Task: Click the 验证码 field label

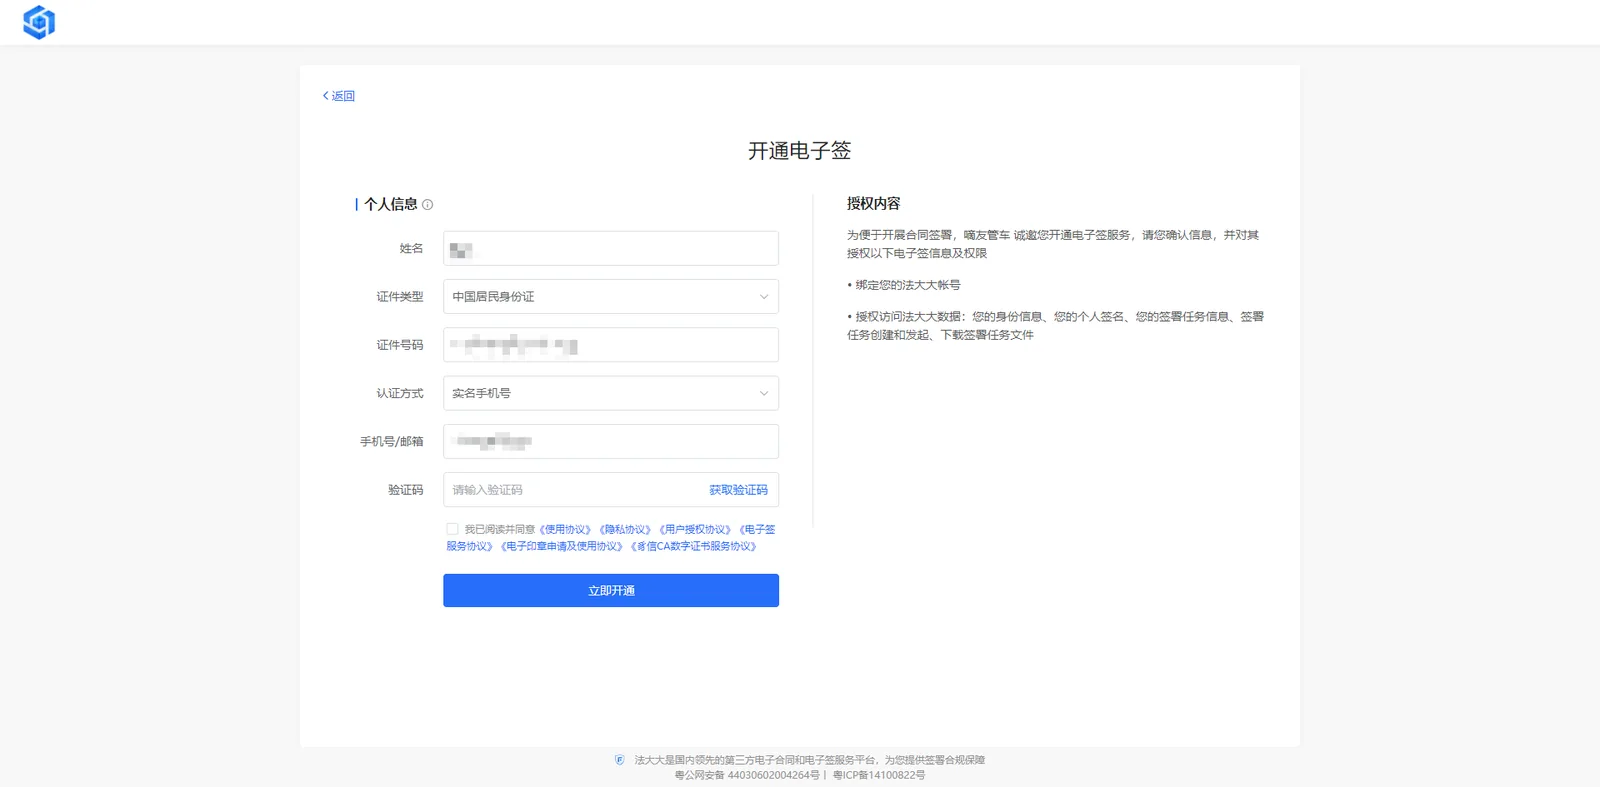Action: [406, 490]
